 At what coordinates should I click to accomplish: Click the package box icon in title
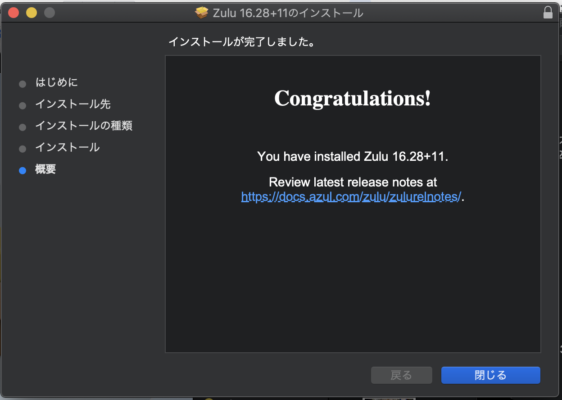201,13
